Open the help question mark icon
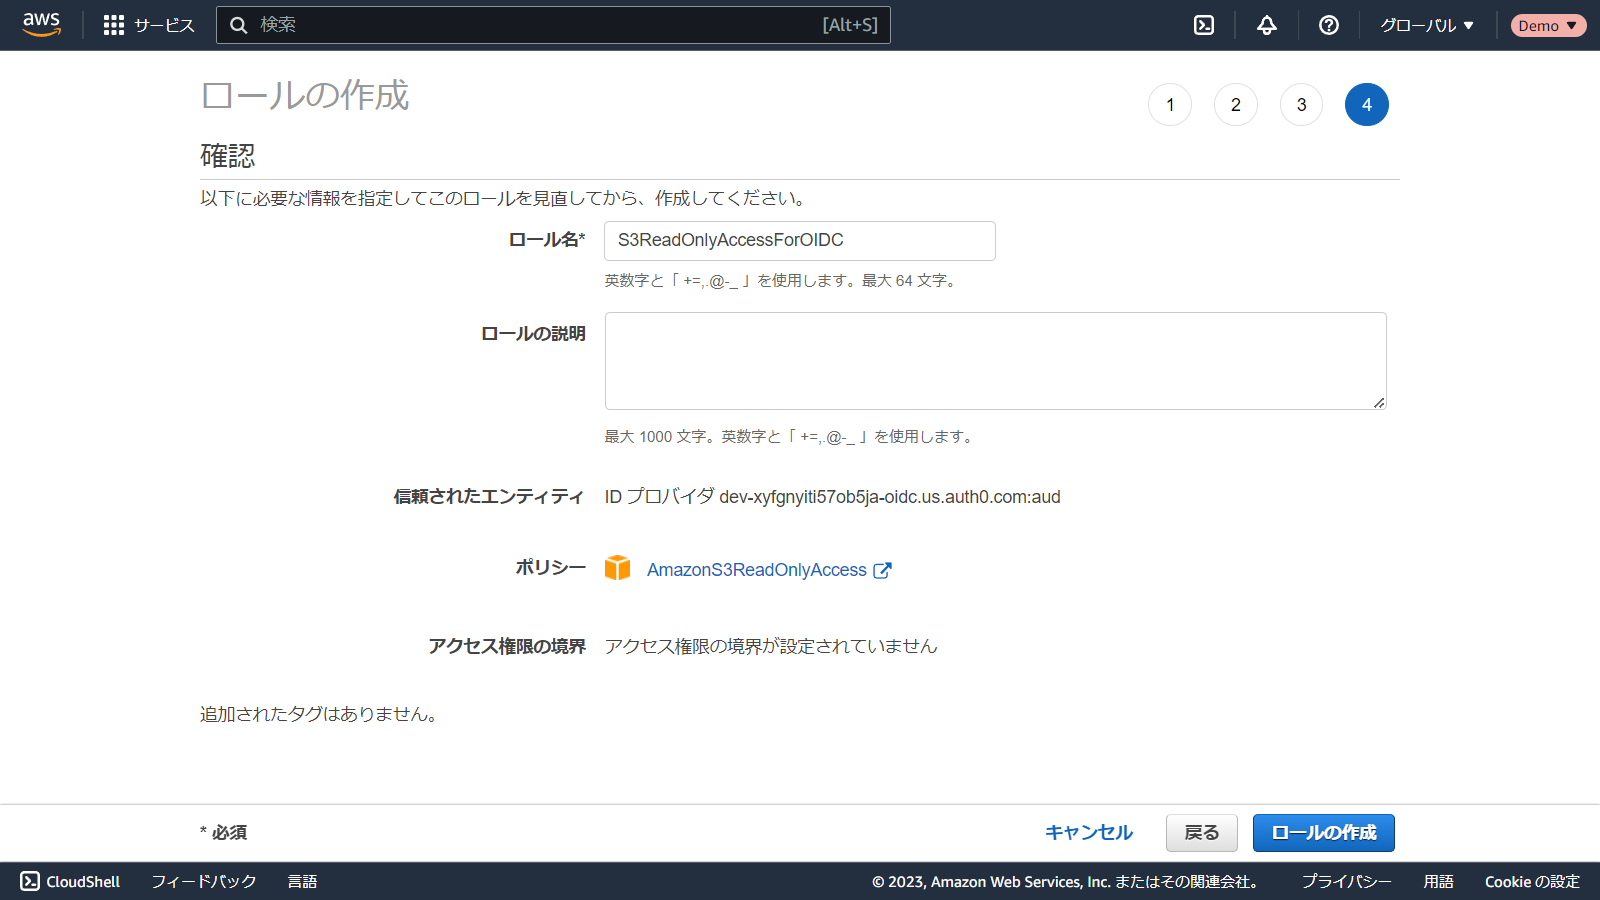The width and height of the screenshot is (1600, 900). coord(1328,25)
